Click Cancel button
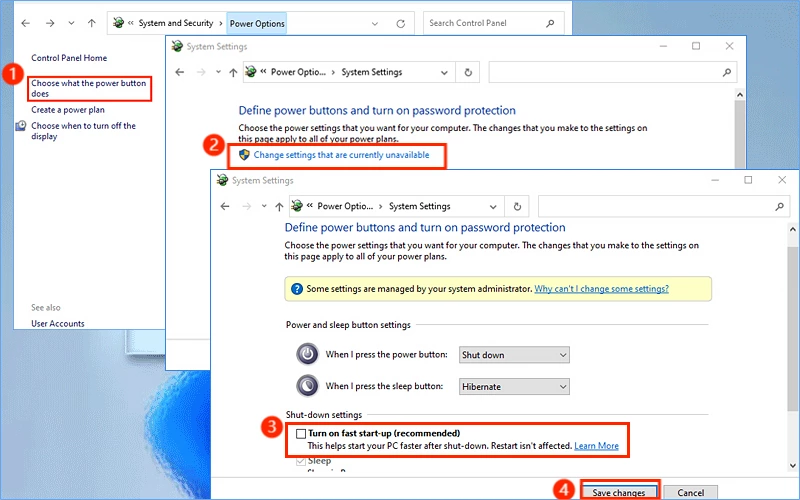This screenshot has width=800, height=500. [x=691, y=492]
